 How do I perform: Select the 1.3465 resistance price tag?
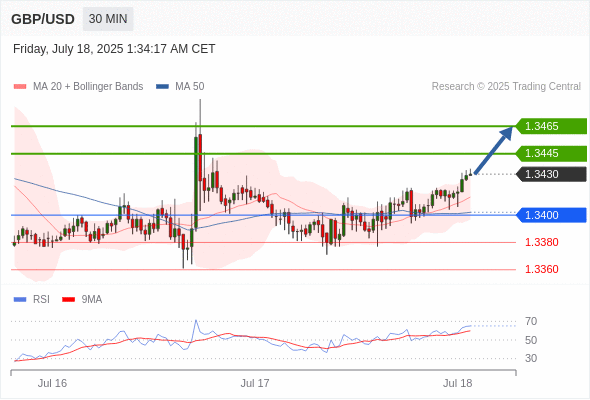[551, 126]
